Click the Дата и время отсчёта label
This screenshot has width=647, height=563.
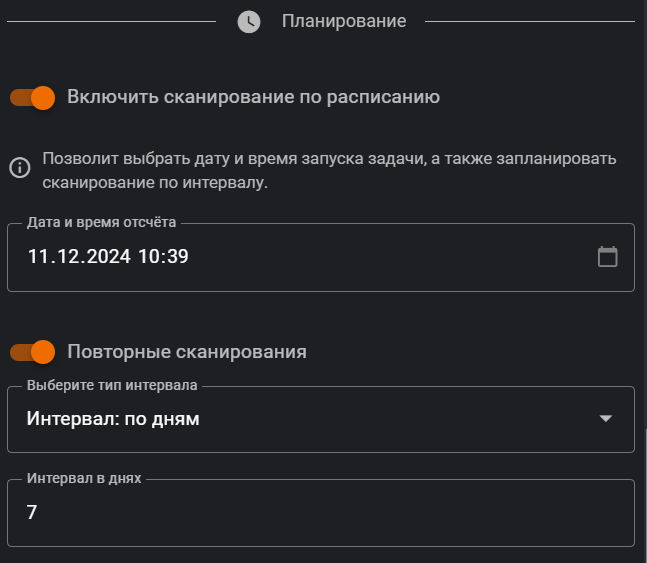pyautogui.click(x=101, y=222)
